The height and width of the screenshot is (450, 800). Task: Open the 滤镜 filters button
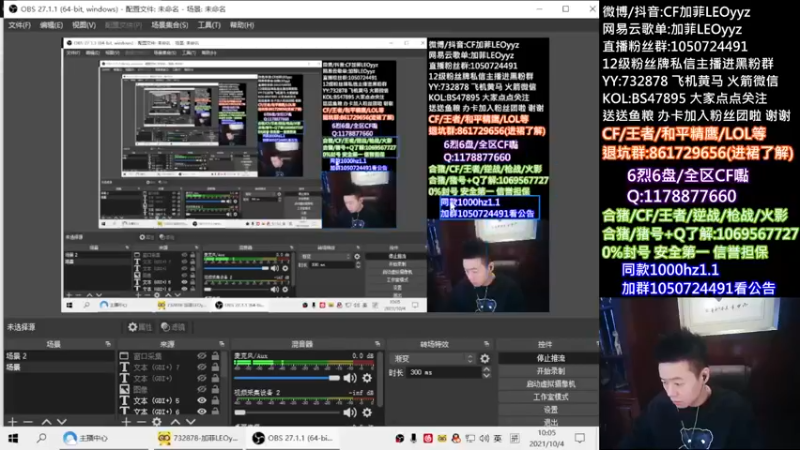click(x=173, y=327)
